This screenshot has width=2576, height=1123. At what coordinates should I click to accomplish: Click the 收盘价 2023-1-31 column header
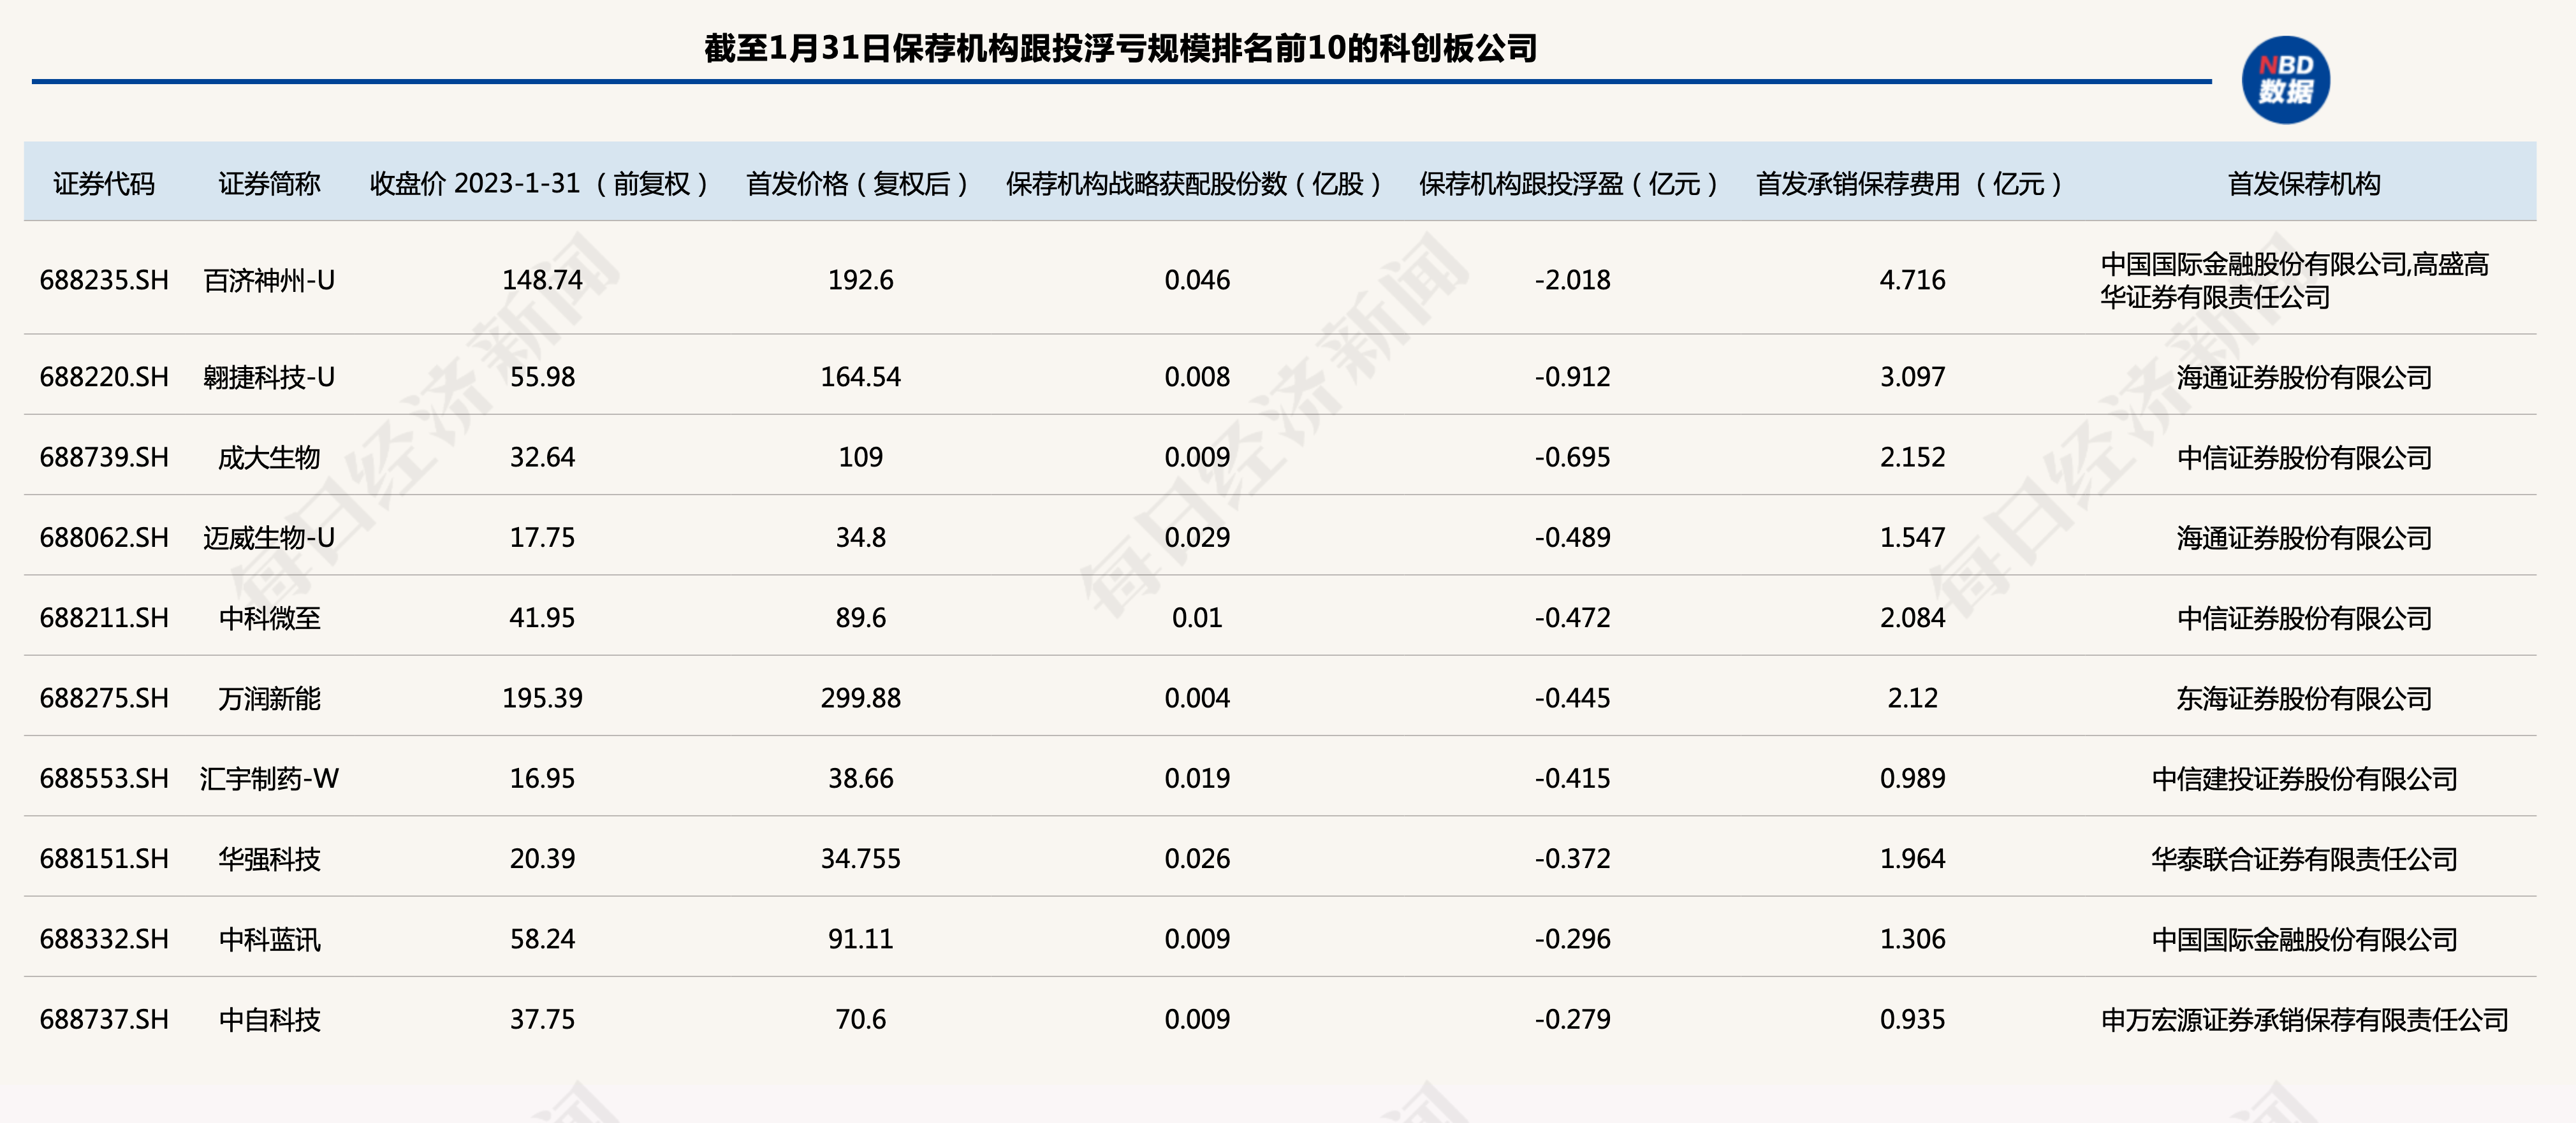541,184
